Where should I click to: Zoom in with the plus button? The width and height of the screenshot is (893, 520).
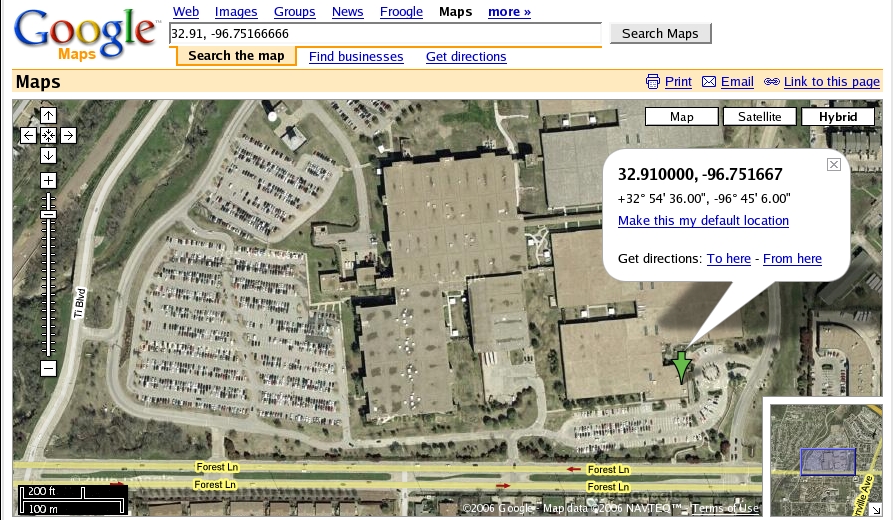click(48, 181)
